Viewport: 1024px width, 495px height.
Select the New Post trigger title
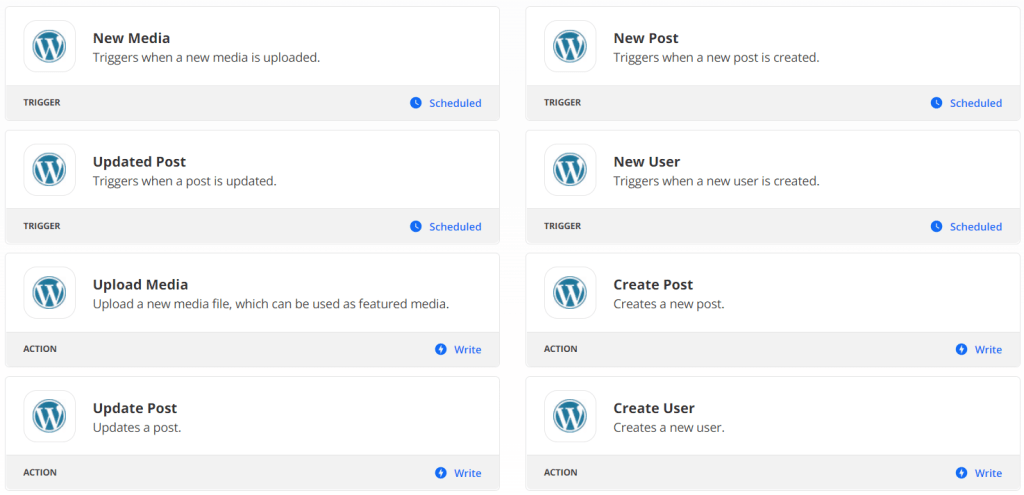click(646, 38)
